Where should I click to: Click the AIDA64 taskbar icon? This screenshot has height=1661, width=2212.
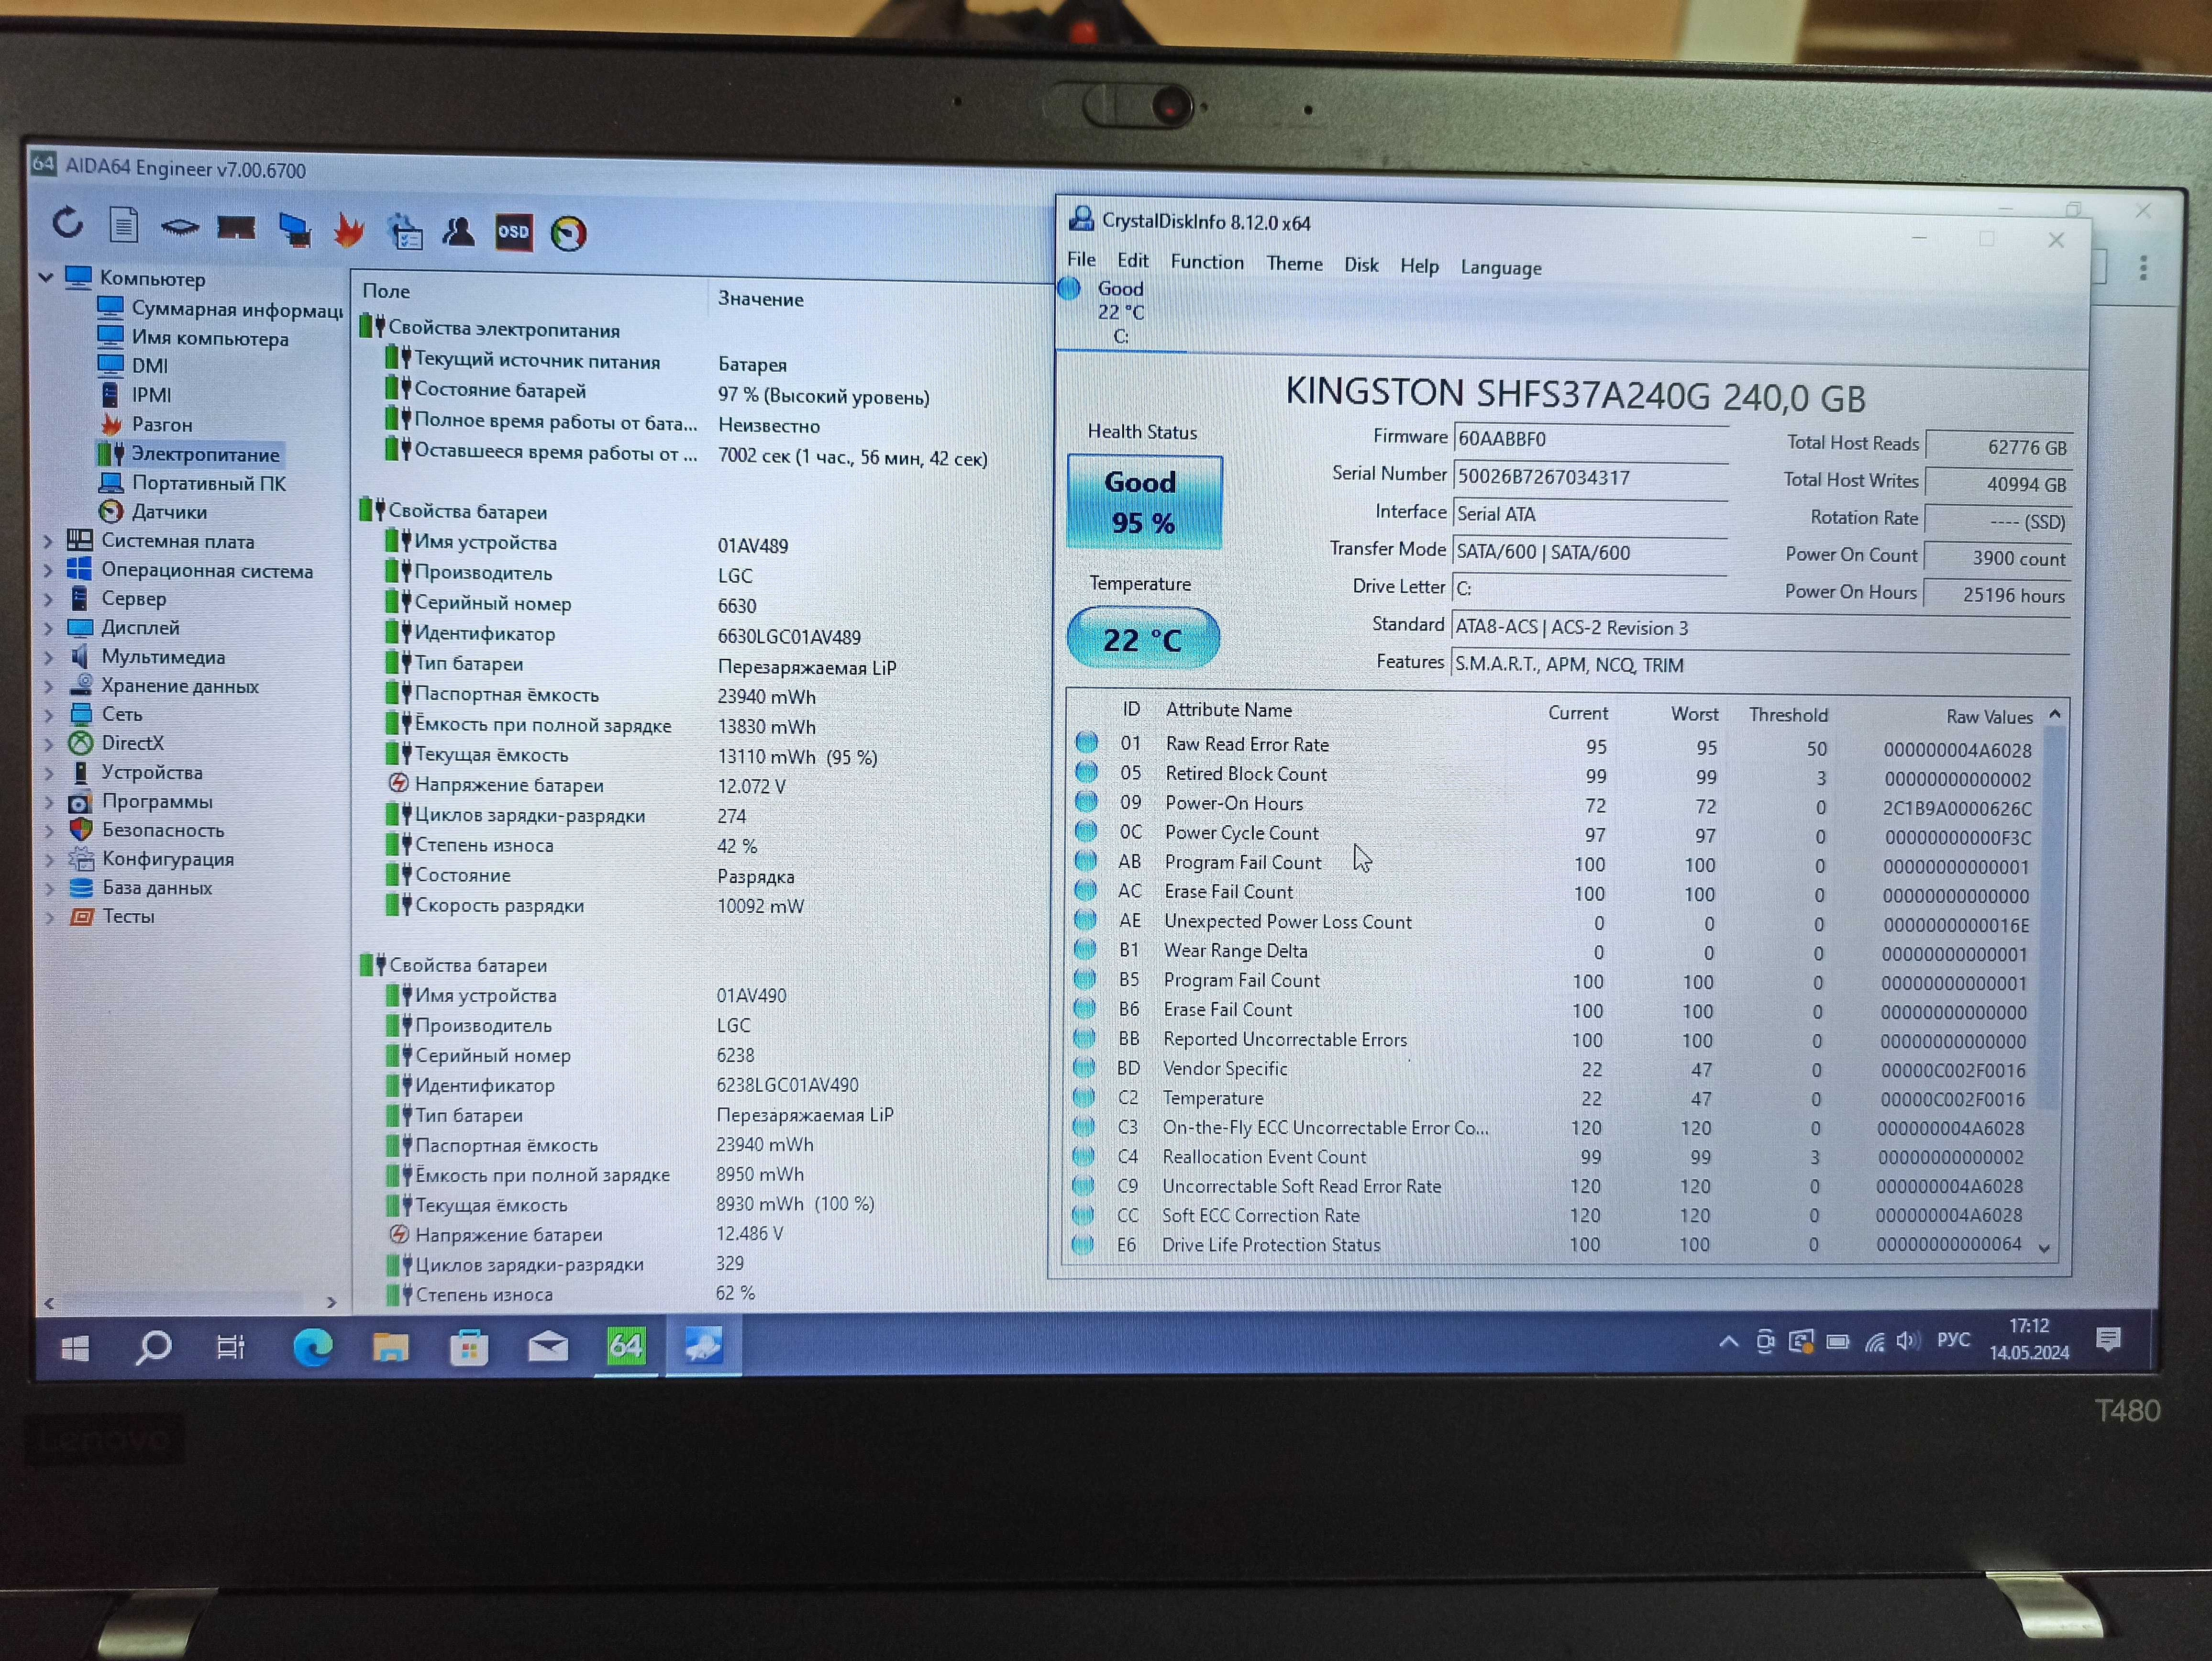(x=626, y=1346)
